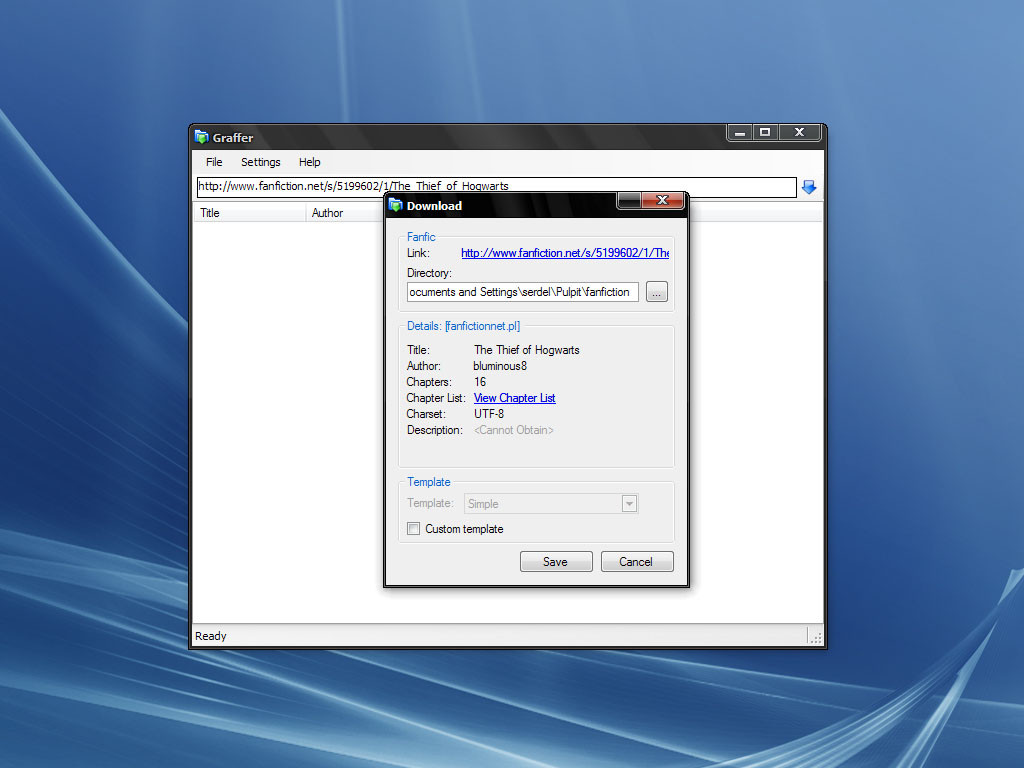Screen dimensions: 1024x768
Task: Sort list by Title column header
Action: click(249, 213)
